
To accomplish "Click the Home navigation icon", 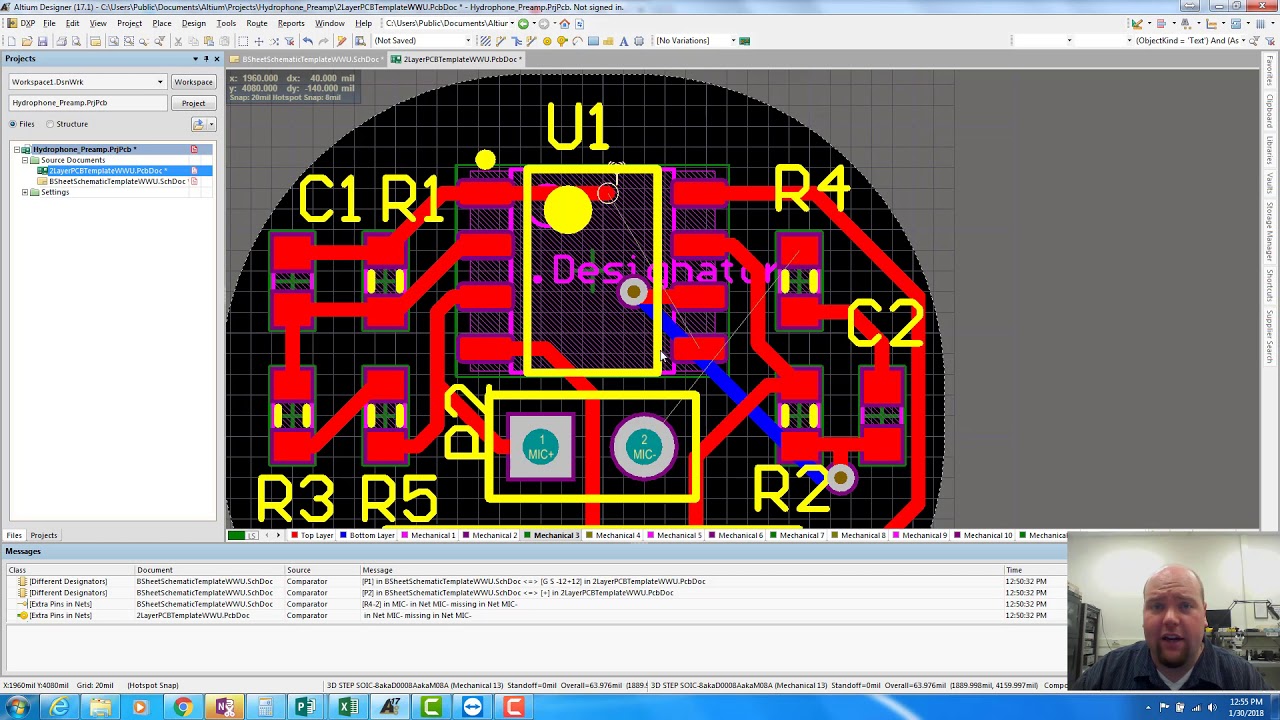I will pos(565,24).
